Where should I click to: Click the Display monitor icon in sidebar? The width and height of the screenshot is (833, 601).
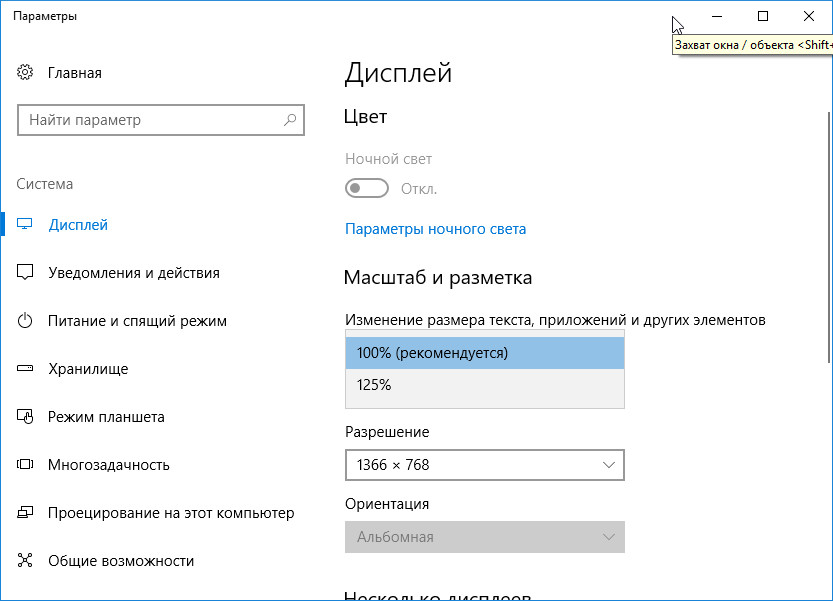pyautogui.click(x=24, y=224)
